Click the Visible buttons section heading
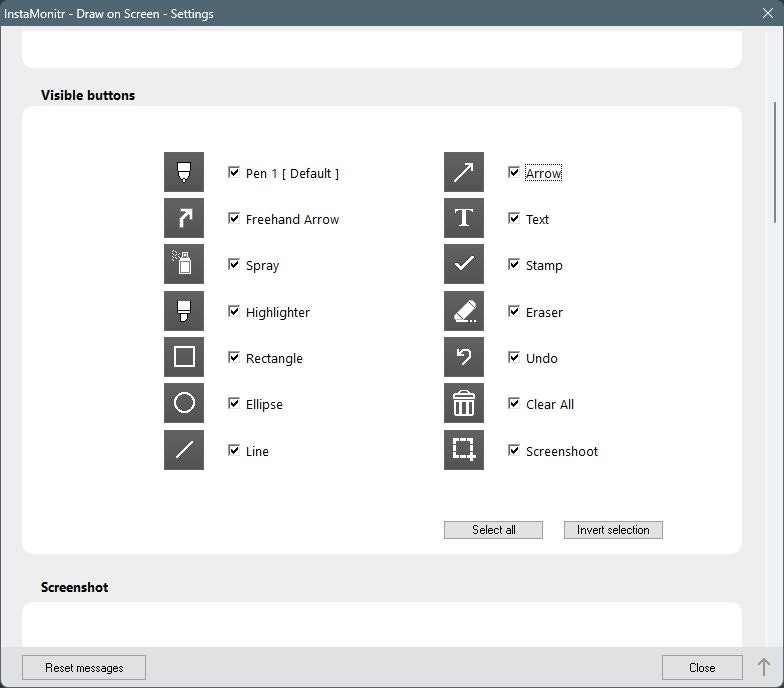784x688 pixels. [x=88, y=95]
